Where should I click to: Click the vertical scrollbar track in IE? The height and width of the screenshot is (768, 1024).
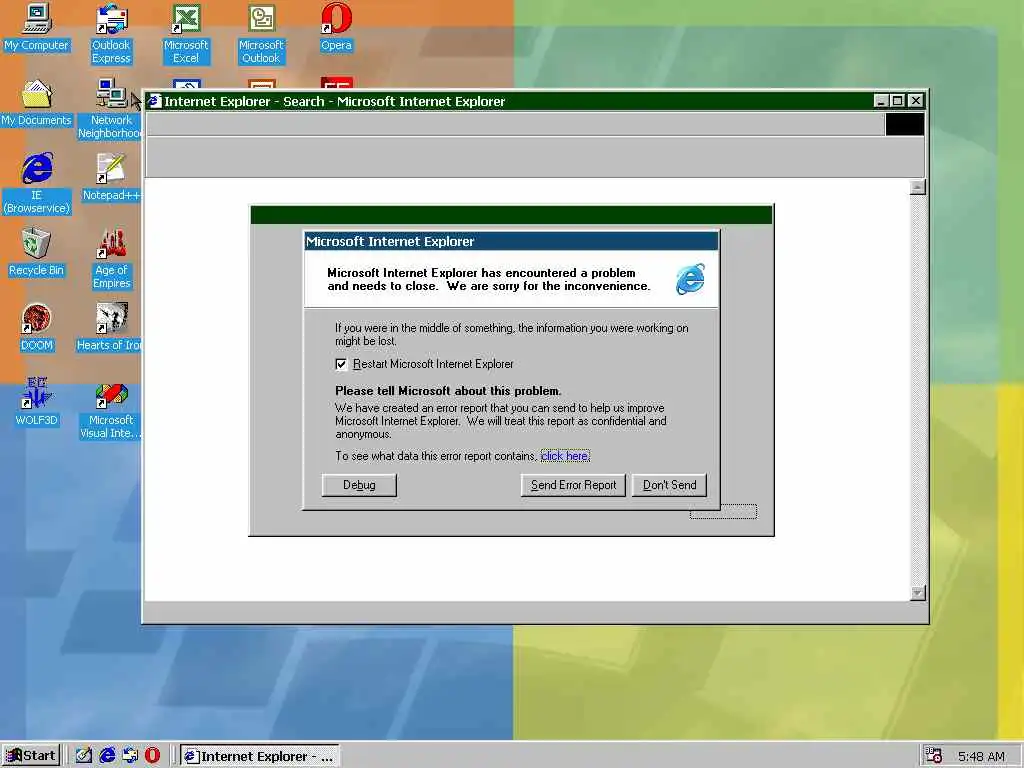coord(918,390)
